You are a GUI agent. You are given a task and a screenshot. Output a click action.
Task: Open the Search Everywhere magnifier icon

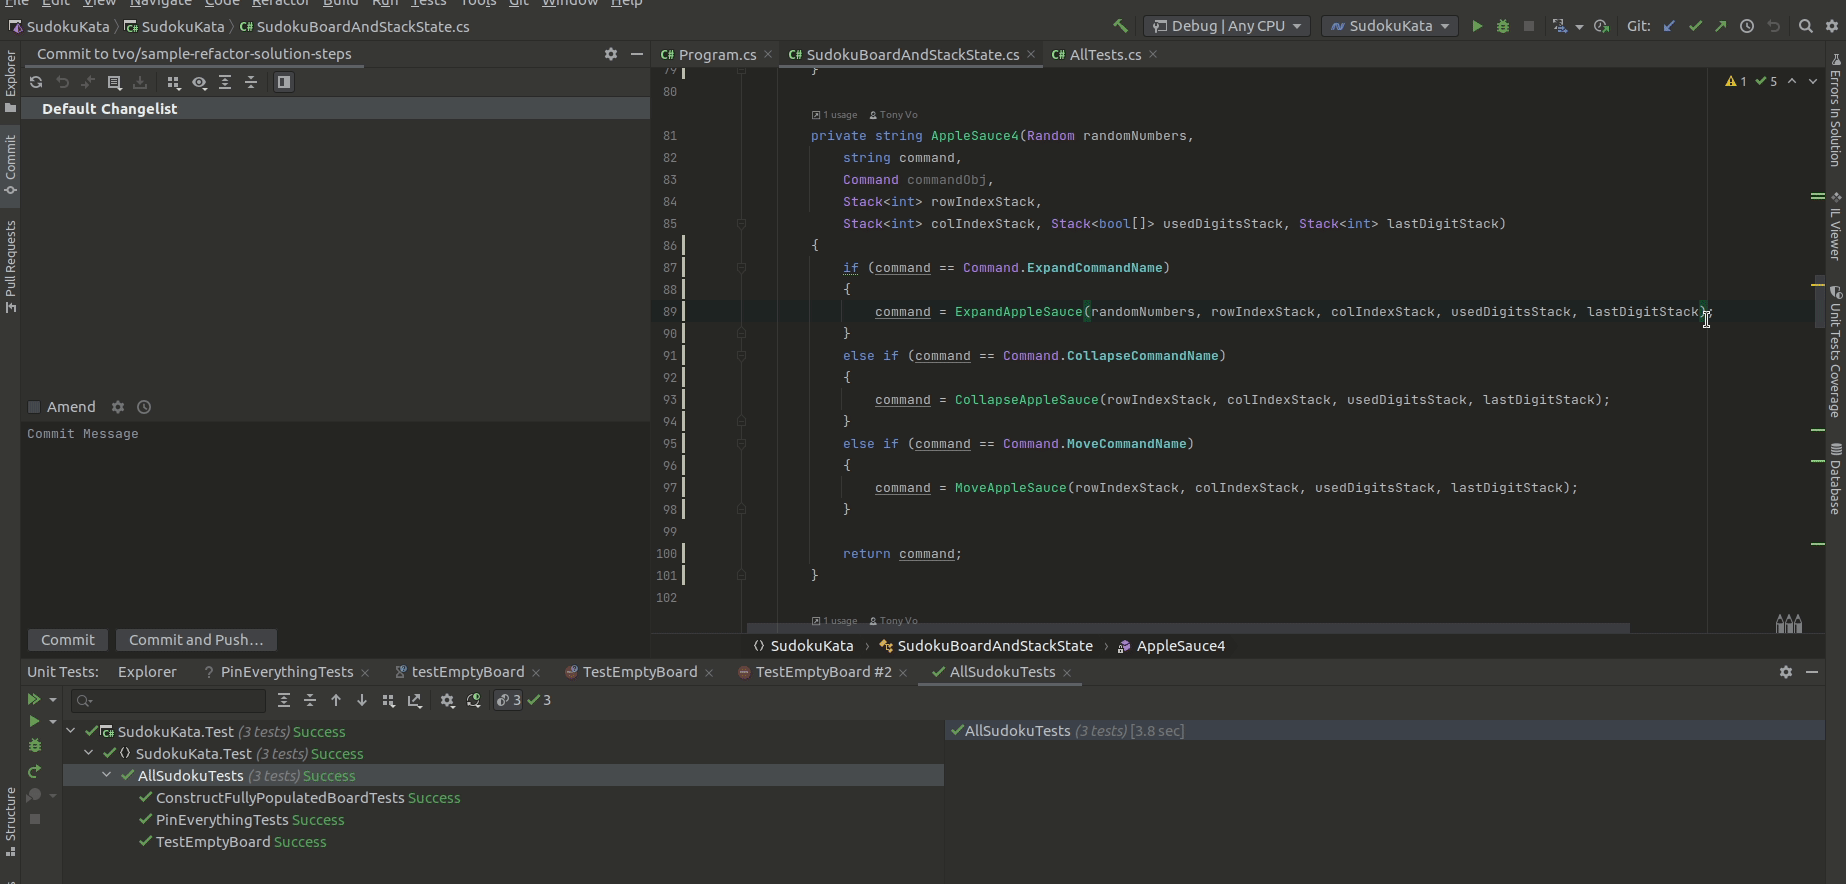[1805, 26]
